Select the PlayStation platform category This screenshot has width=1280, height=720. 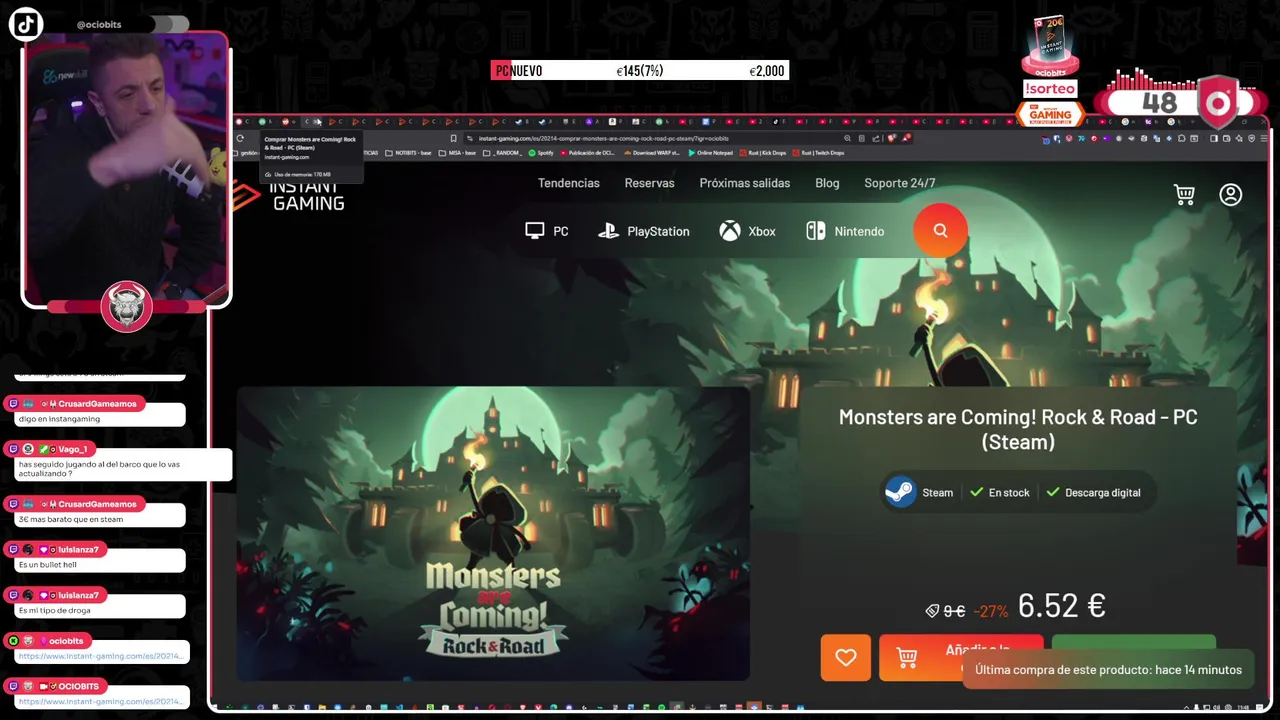pos(644,231)
